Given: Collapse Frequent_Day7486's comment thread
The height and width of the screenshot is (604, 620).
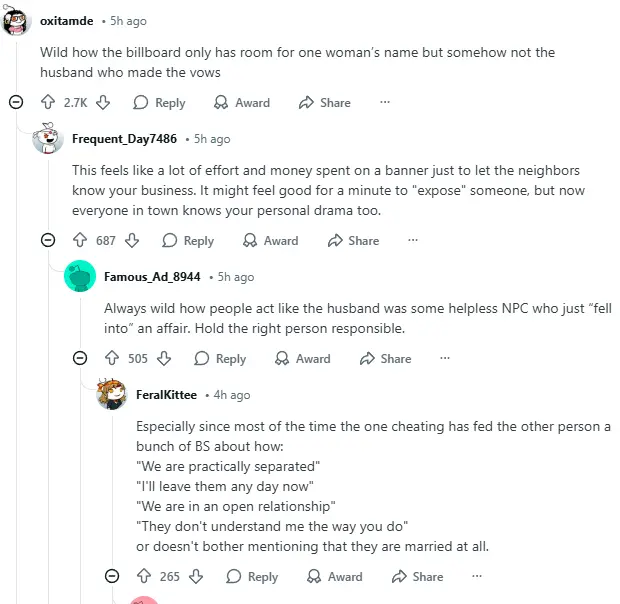Looking at the screenshot, I should click(47, 240).
